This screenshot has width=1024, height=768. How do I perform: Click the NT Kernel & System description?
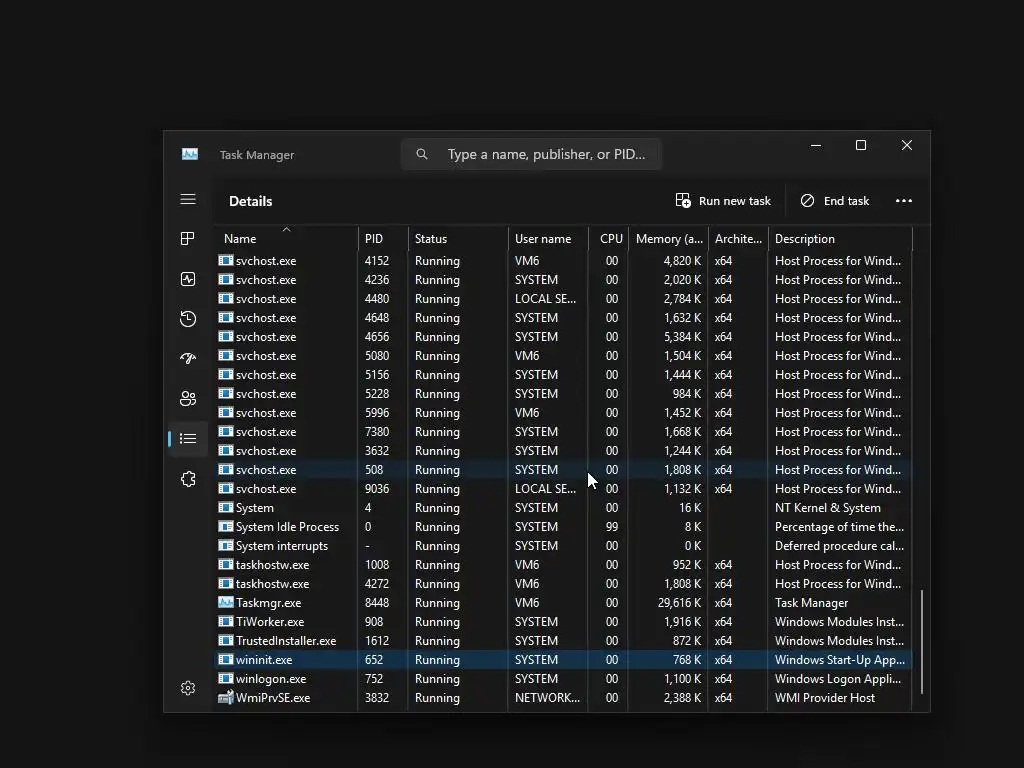827,507
